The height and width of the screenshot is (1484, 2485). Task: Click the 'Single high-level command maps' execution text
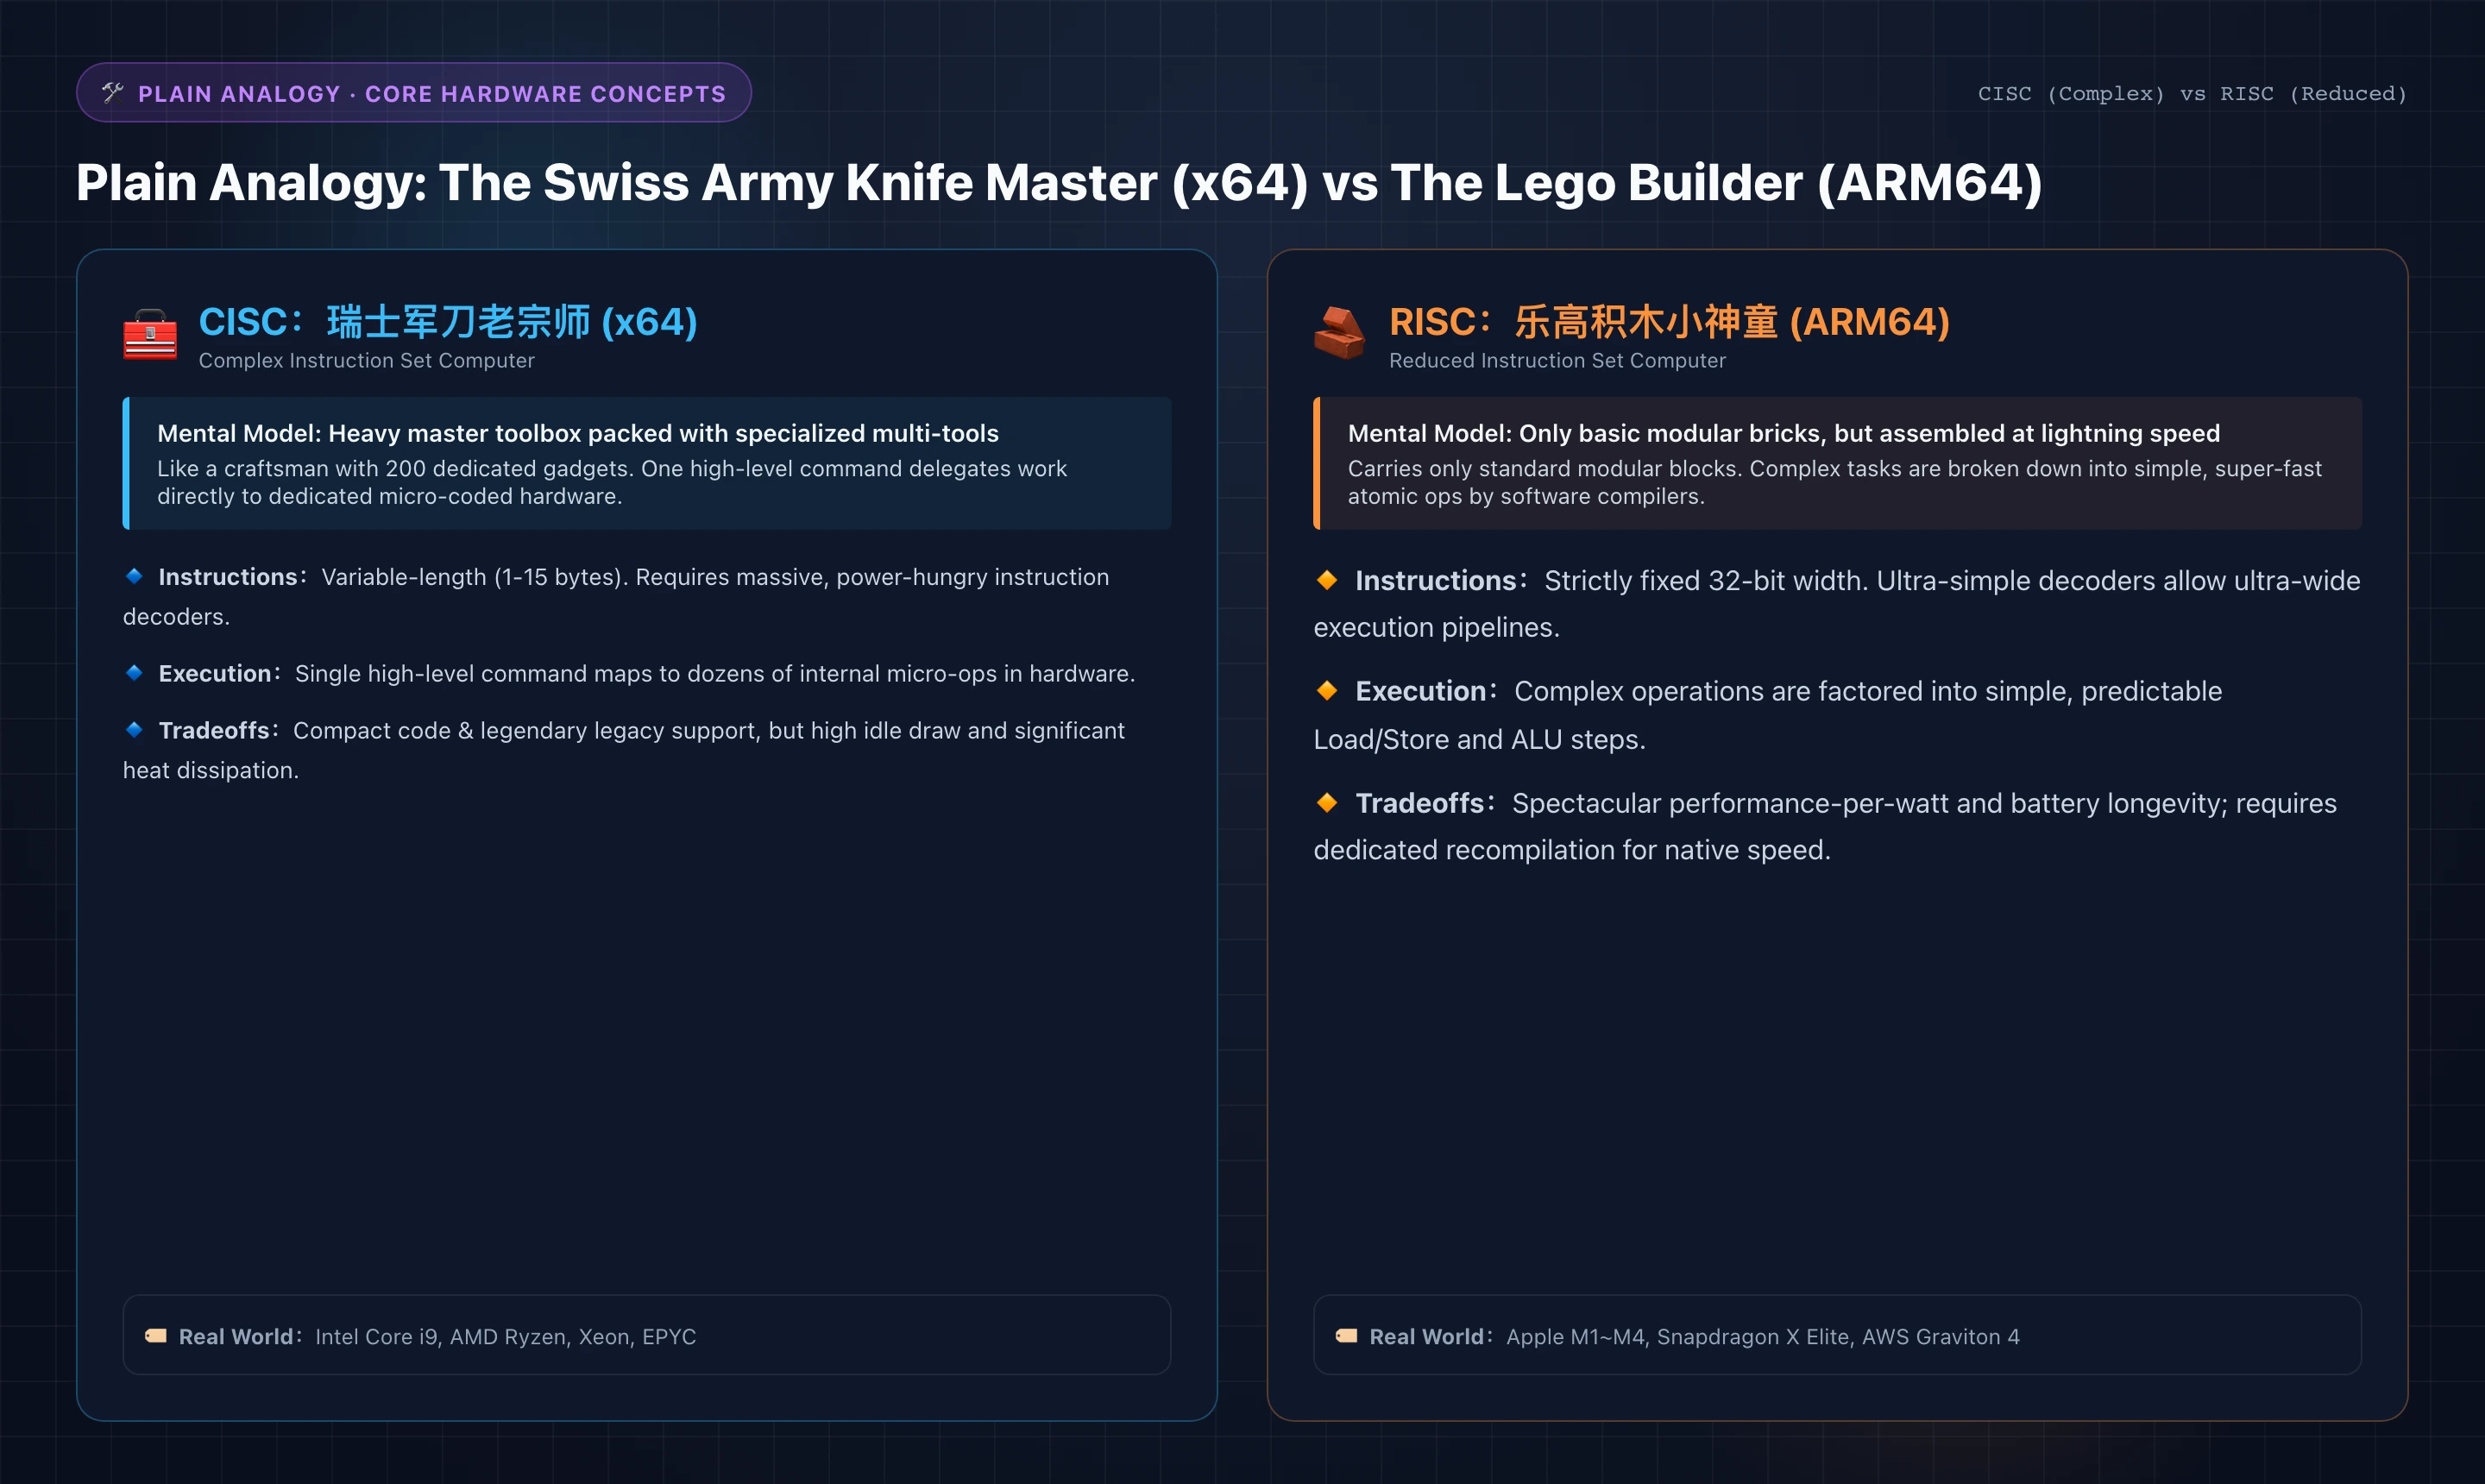click(715, 674)
